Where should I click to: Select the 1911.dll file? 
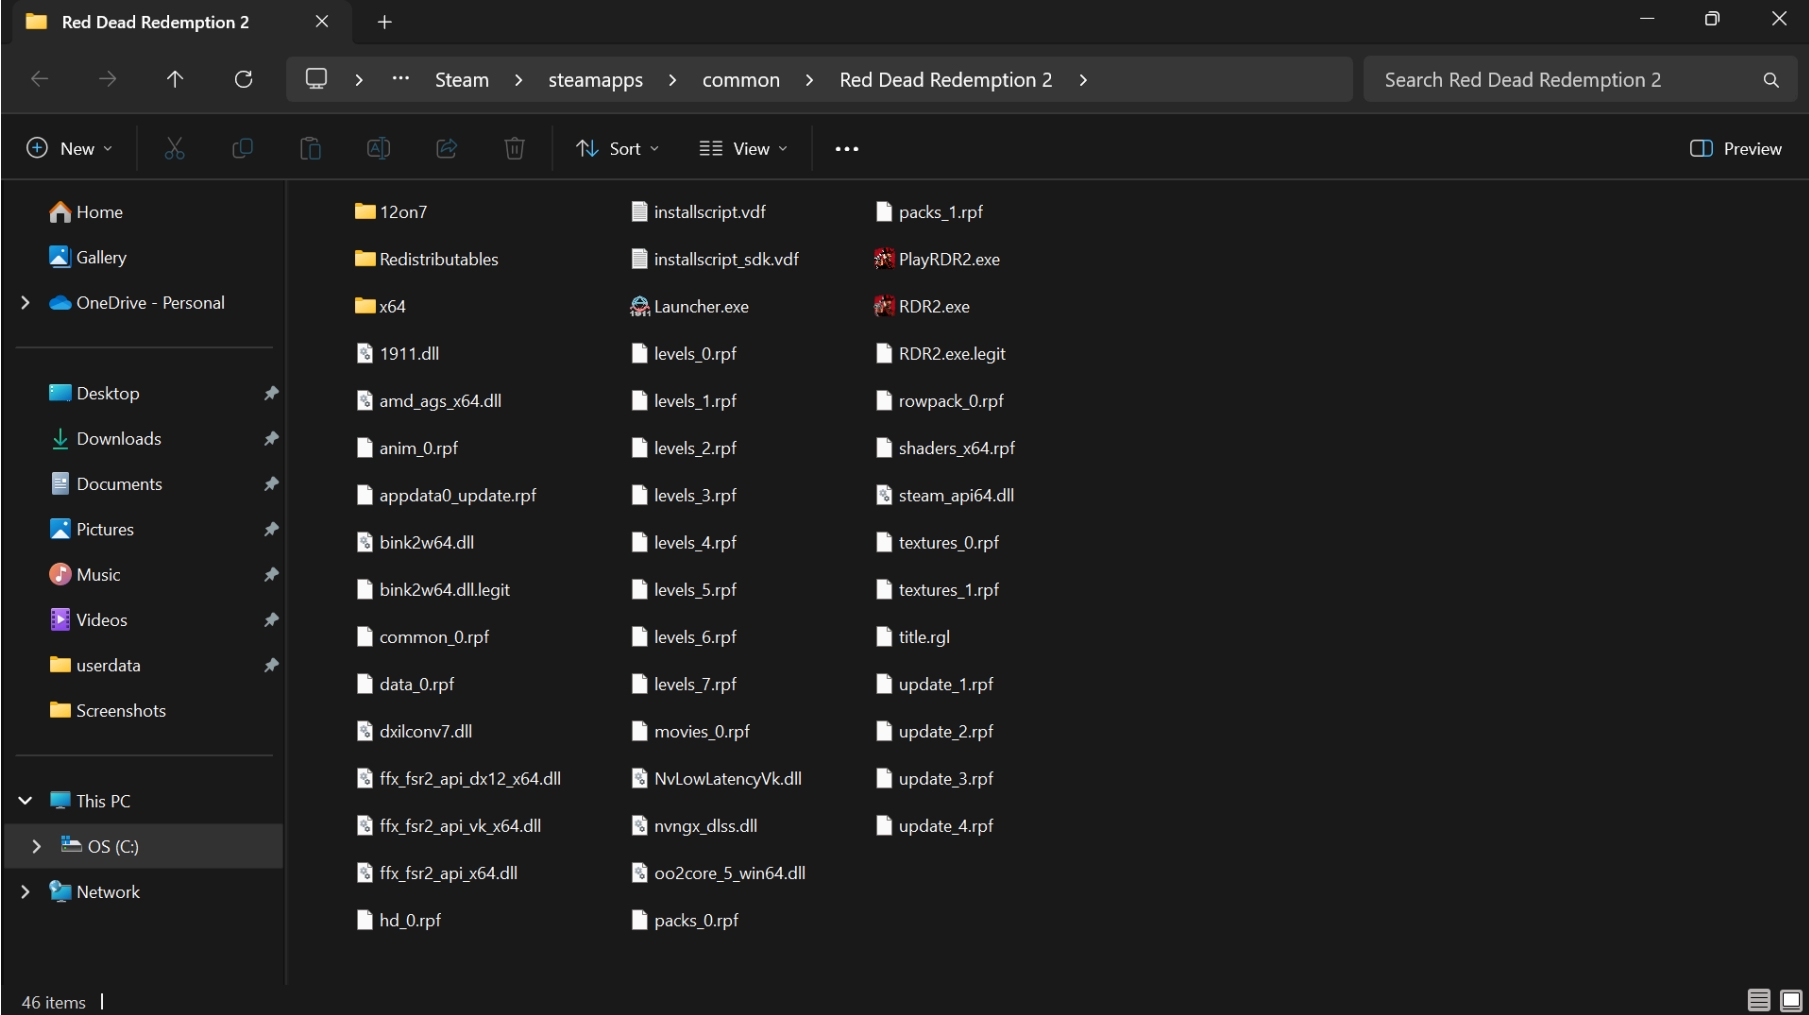[398, 353]
